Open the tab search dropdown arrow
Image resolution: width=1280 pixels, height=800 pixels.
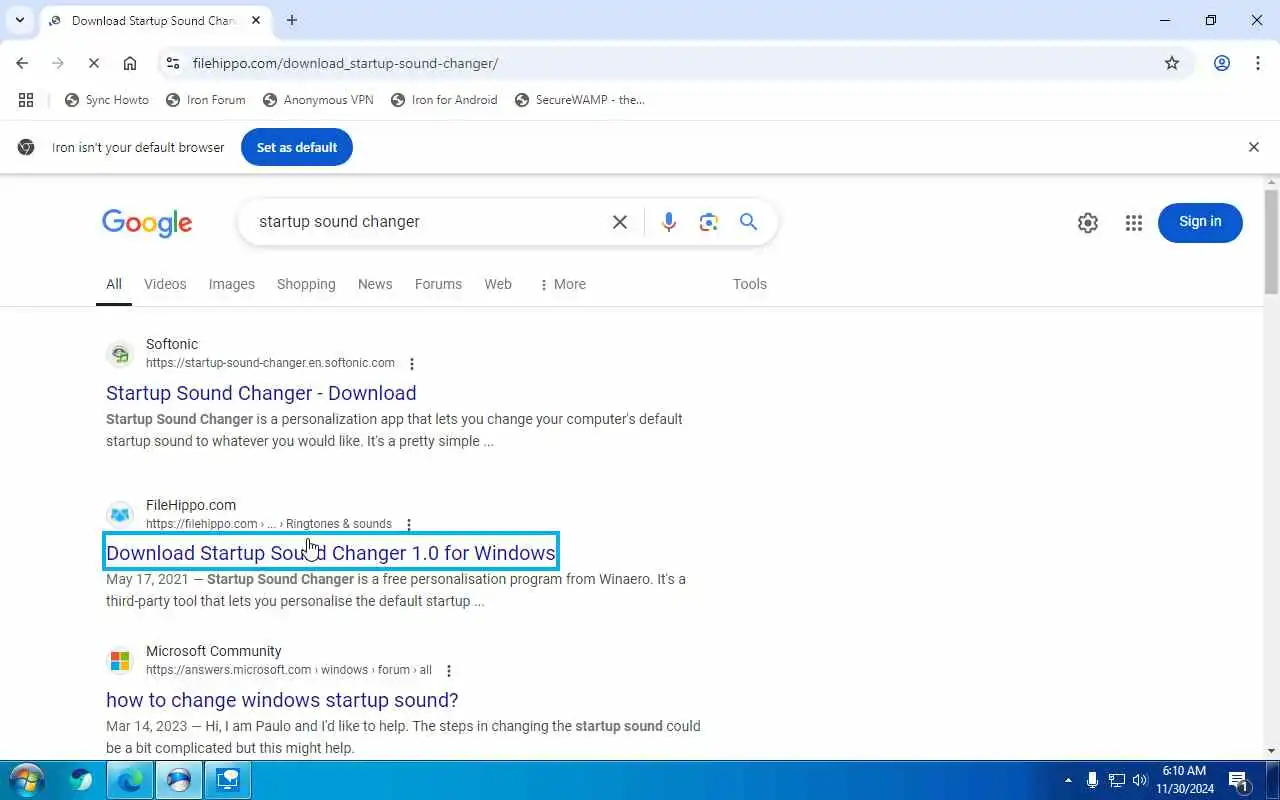19,20
